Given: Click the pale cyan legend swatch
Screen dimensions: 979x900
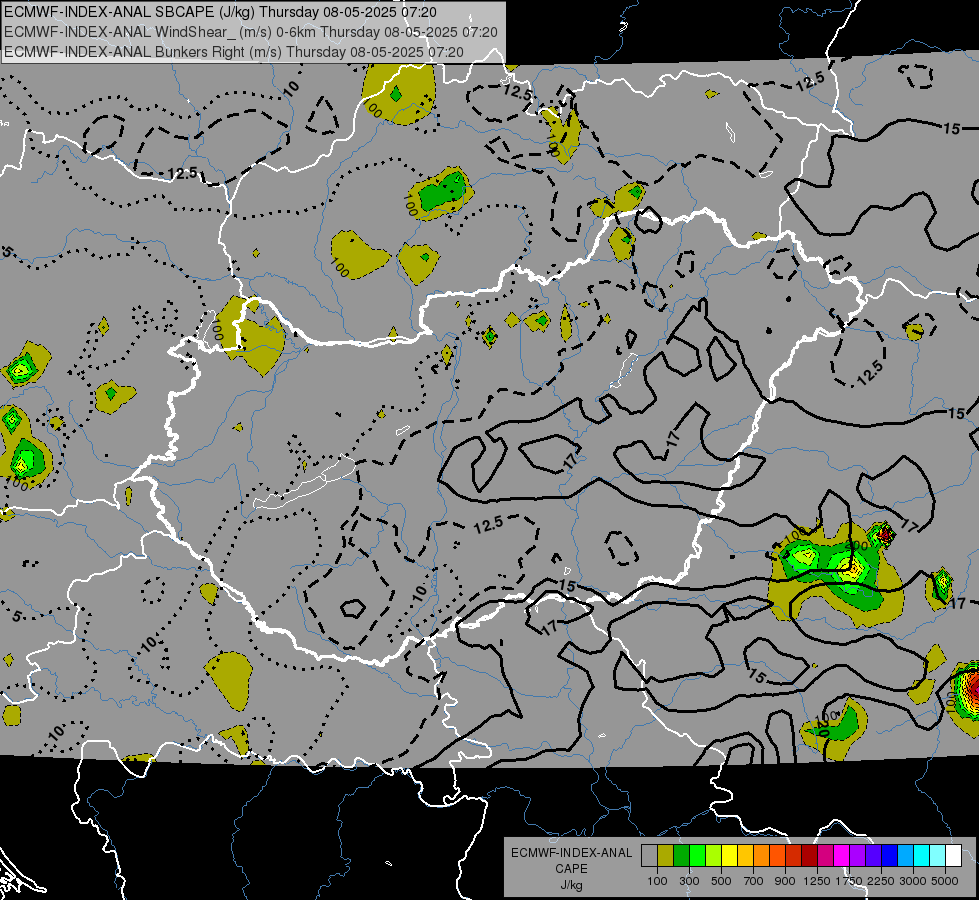Looking at the screenshot, I should (938, 856).
